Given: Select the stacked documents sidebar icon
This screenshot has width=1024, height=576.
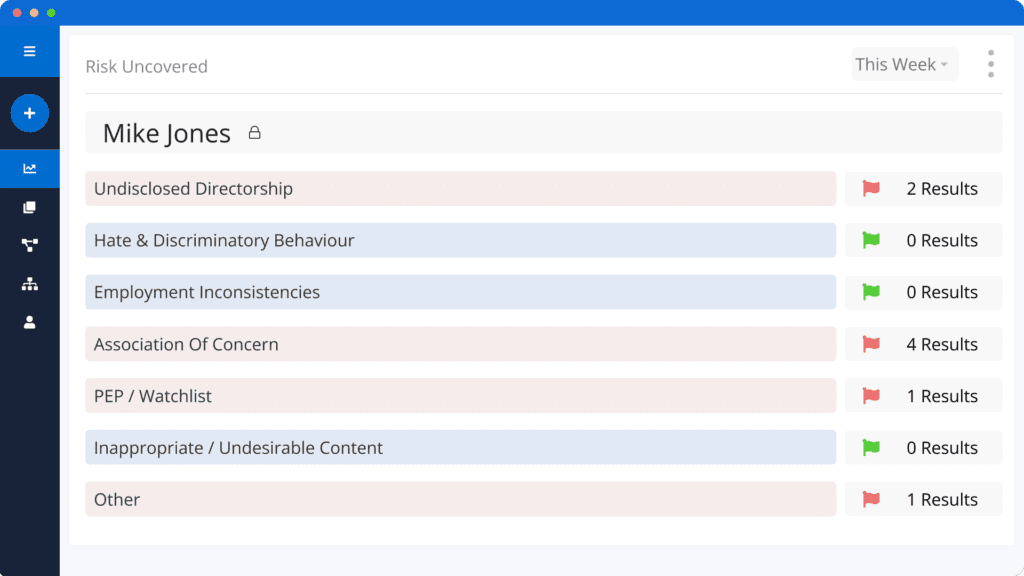Looking at the screenshot, I should 29,207.
